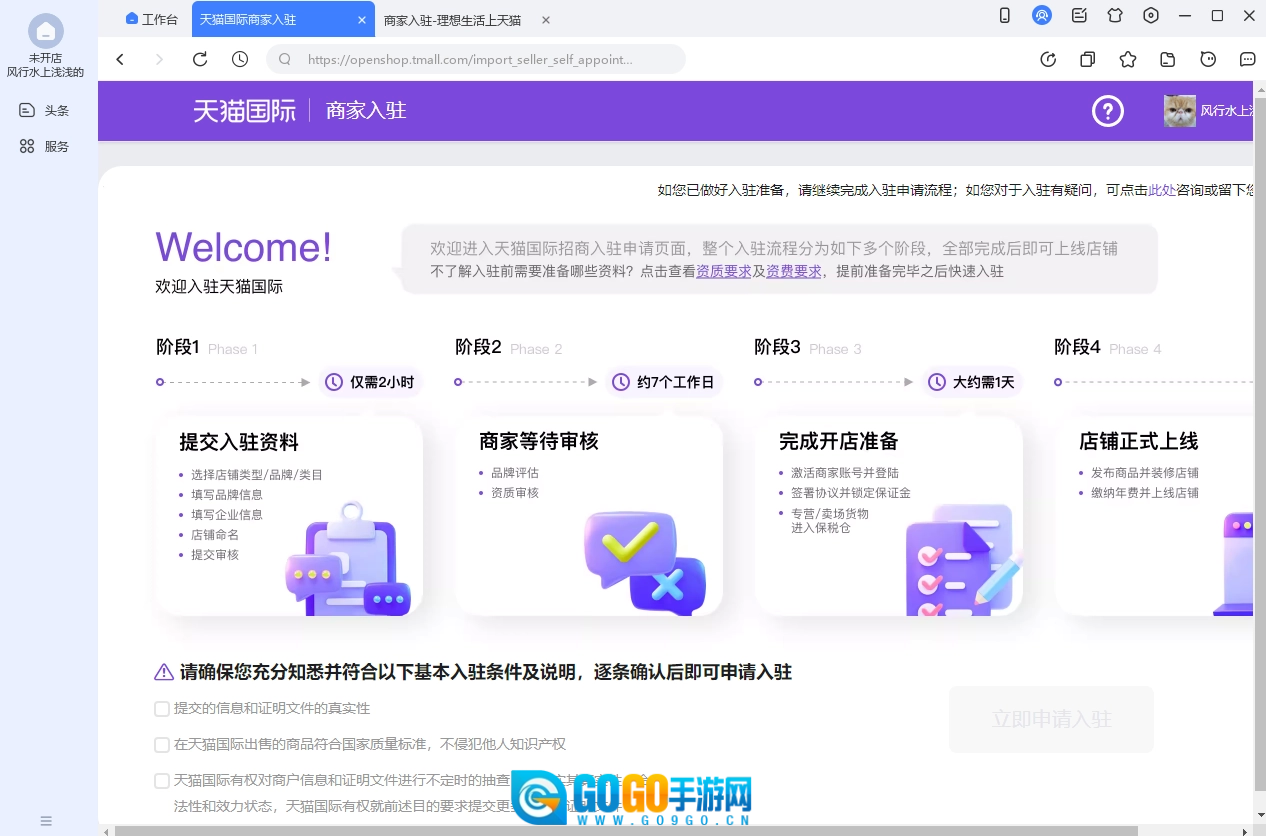Expand the sidebar hamburger menu at bottom

[x=46, y=821]
